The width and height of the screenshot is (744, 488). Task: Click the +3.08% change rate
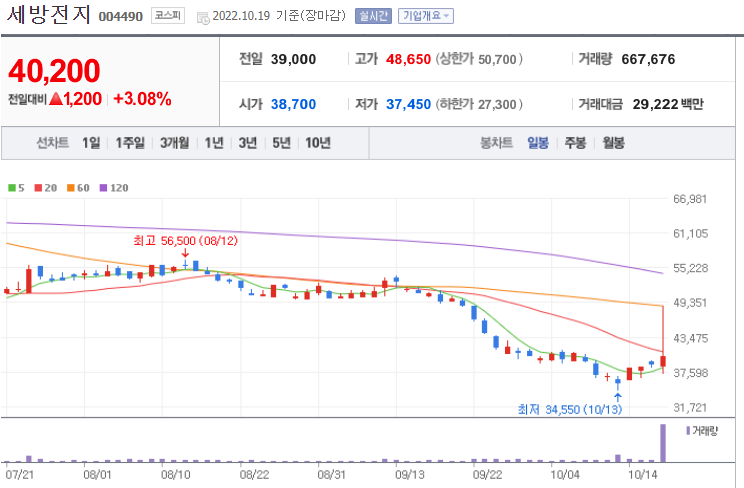(x=142, y=99)
